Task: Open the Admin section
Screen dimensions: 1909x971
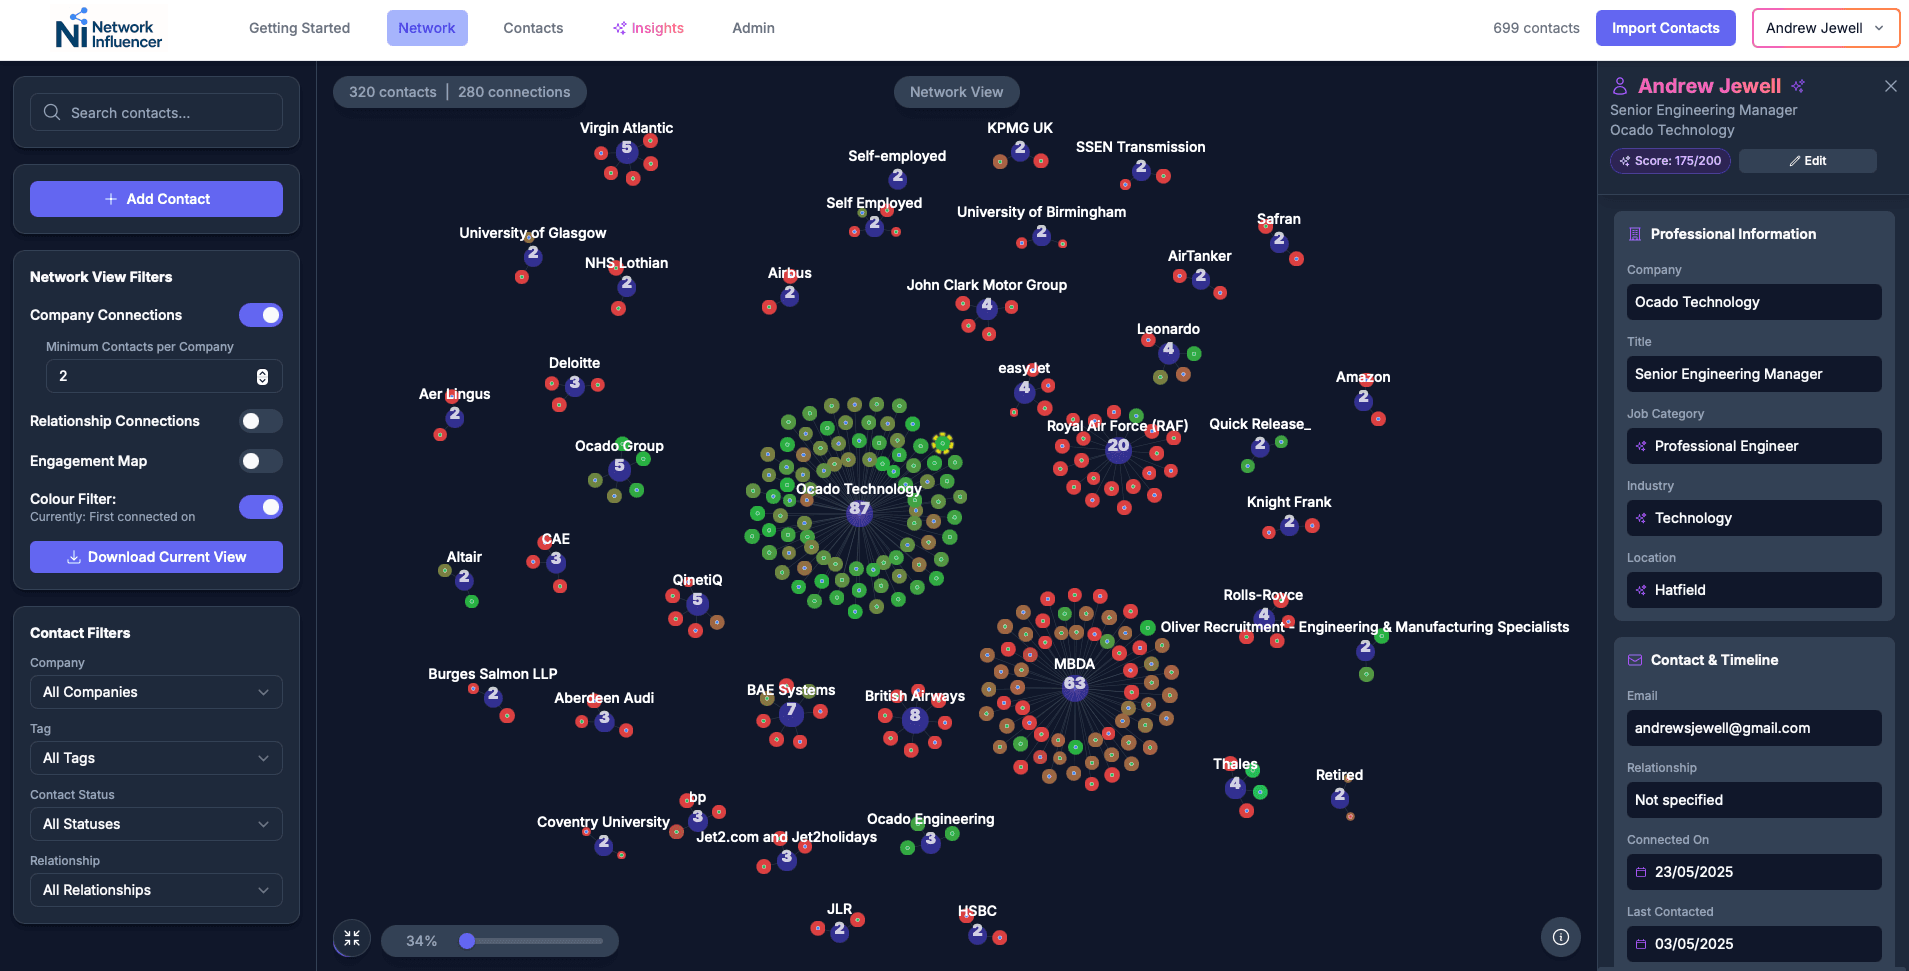Action: click(752, 28)
